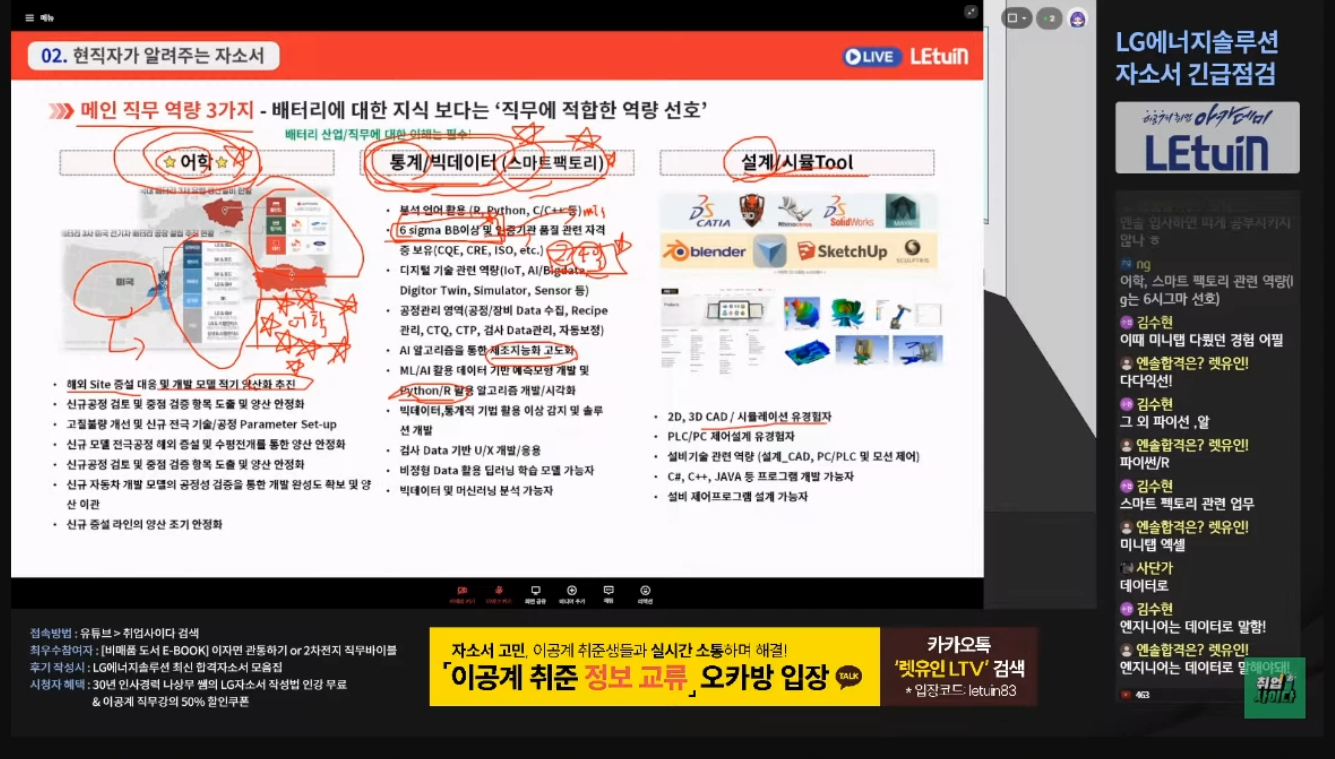Open the purple profile avatar
Viewport: 1335px width, 759px height.
pos(1077,19)
